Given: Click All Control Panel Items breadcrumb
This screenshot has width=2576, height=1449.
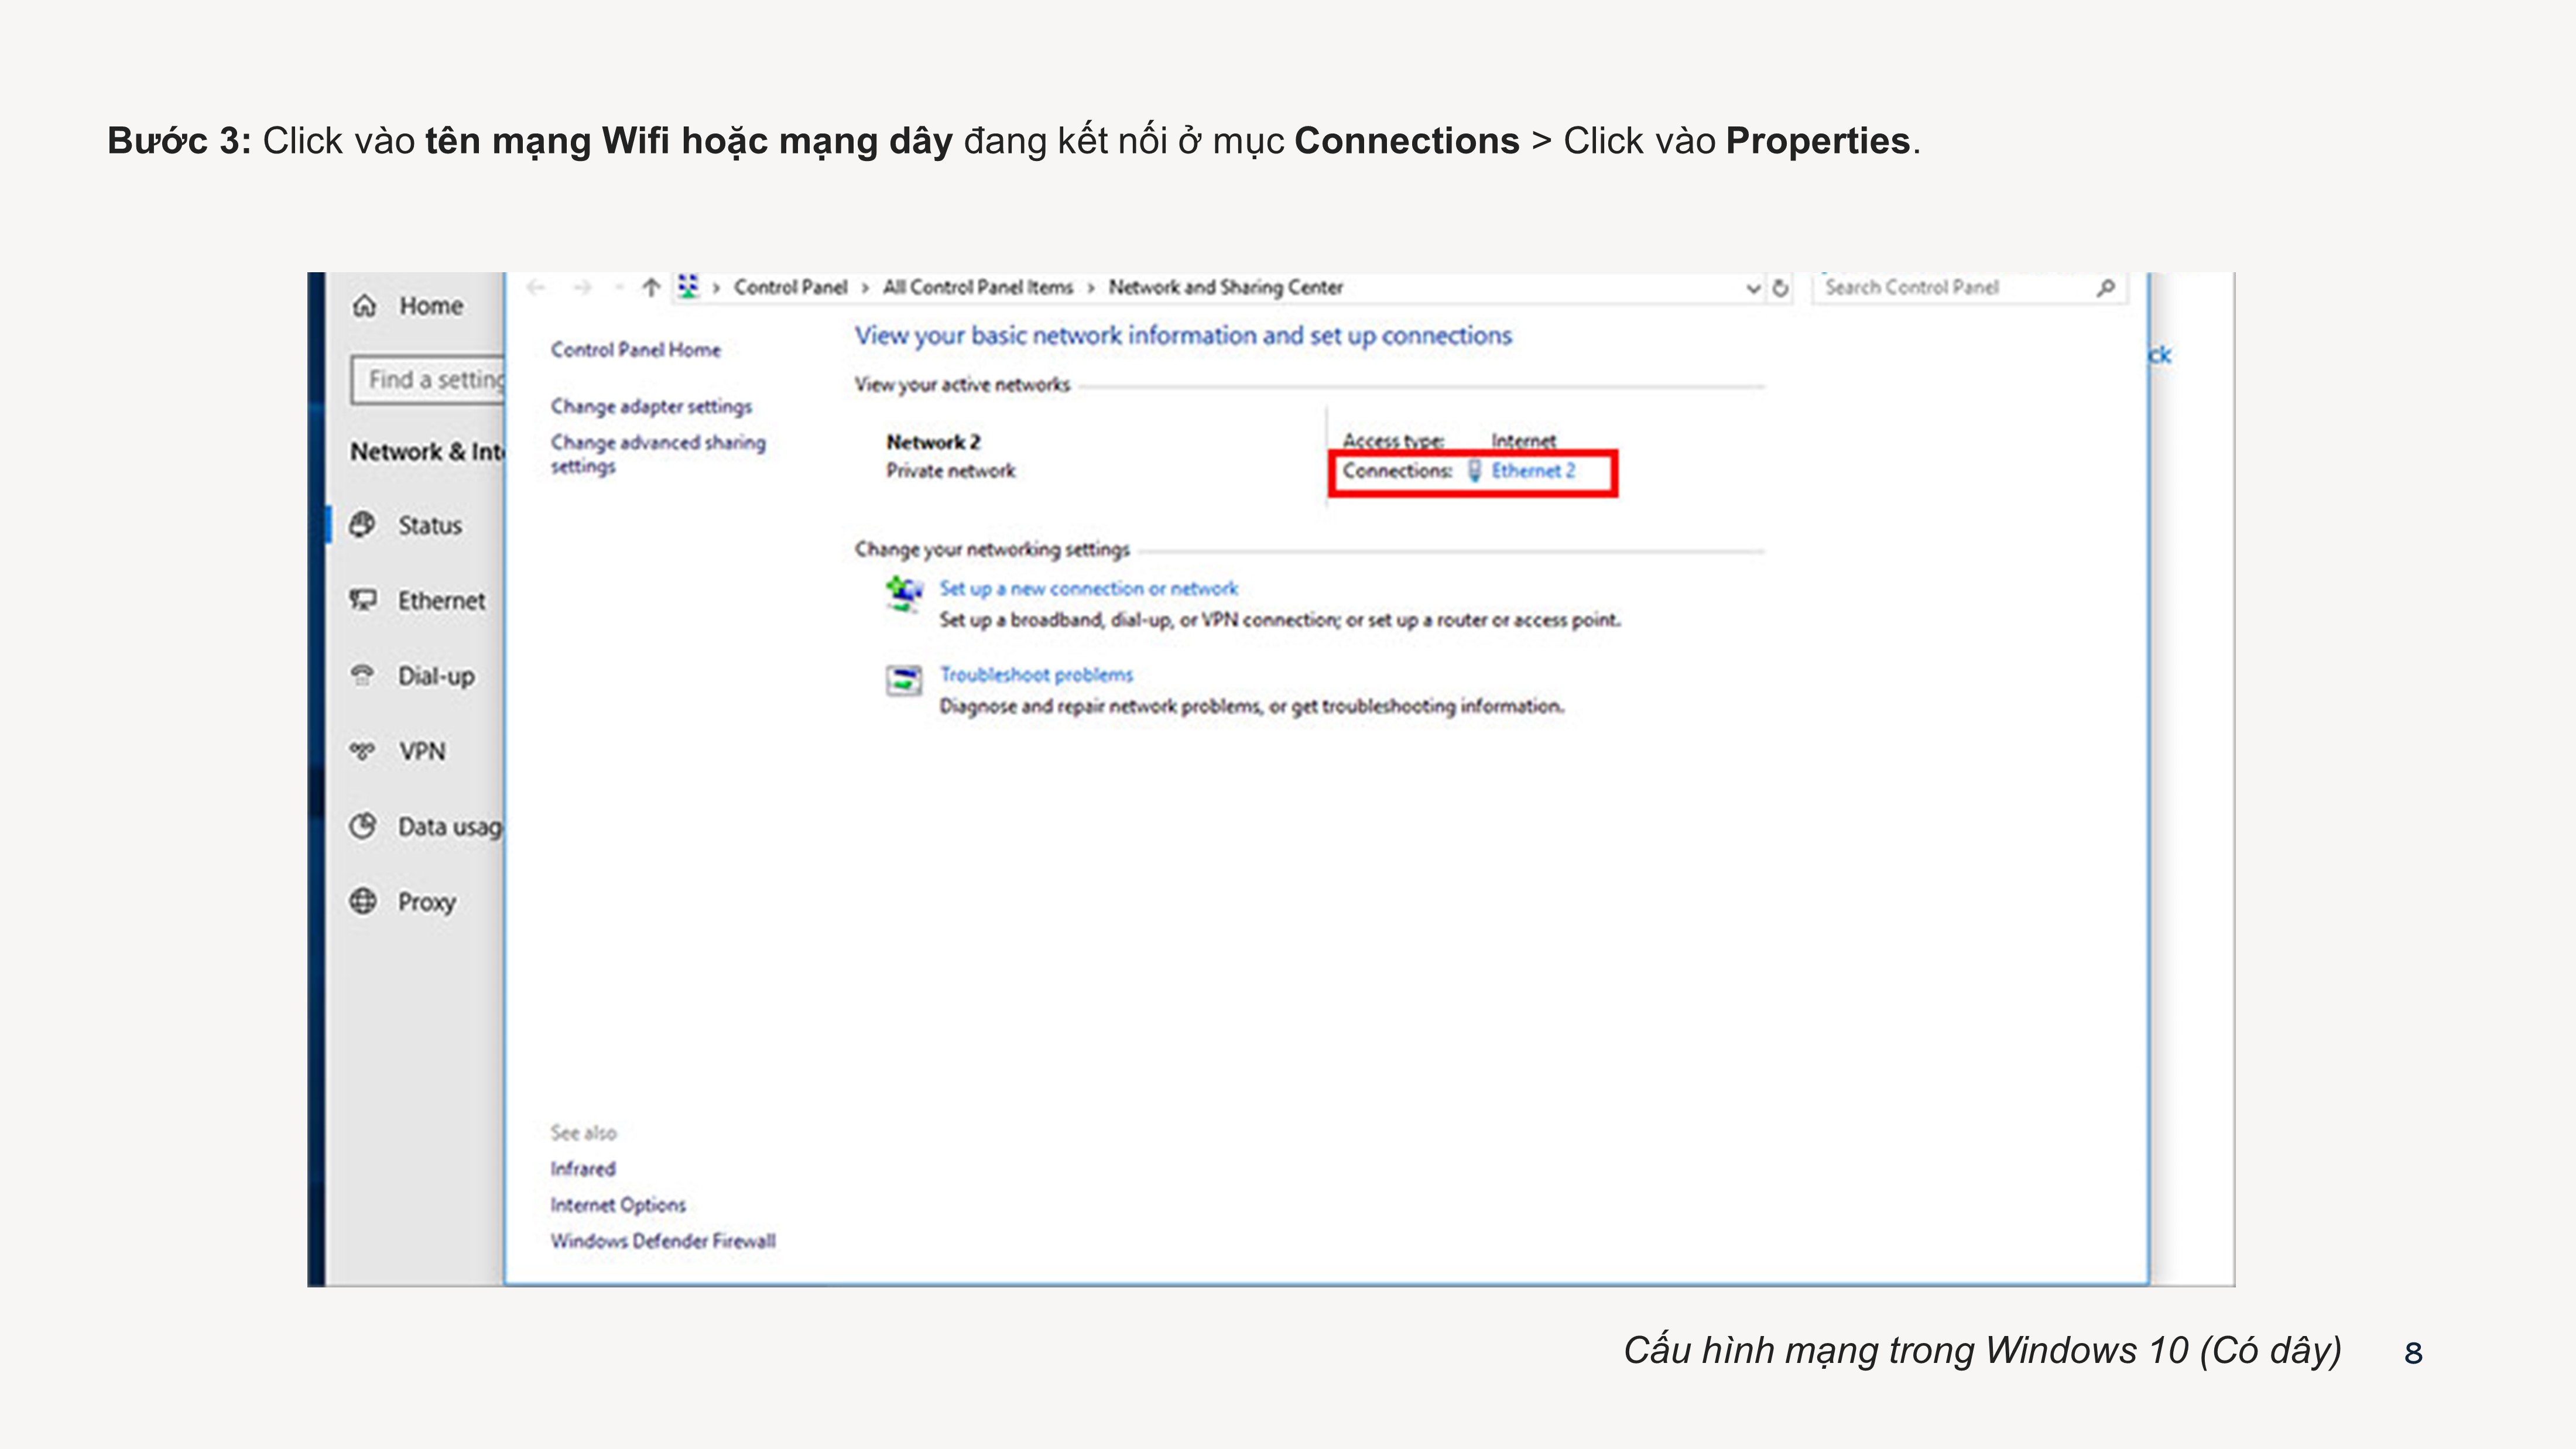Looking at the screenshot, I should pos(978,288).
